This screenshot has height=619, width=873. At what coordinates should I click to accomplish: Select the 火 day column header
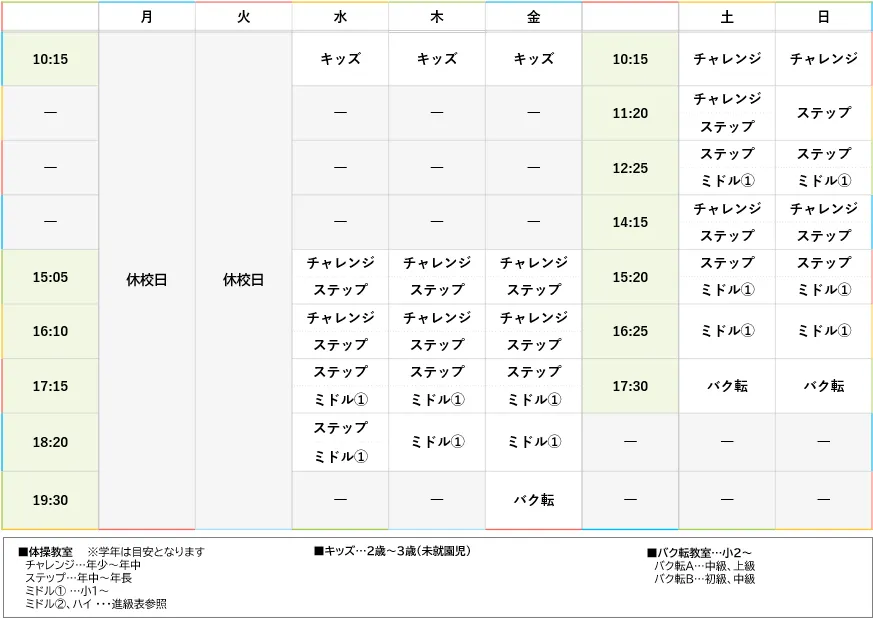242,16
